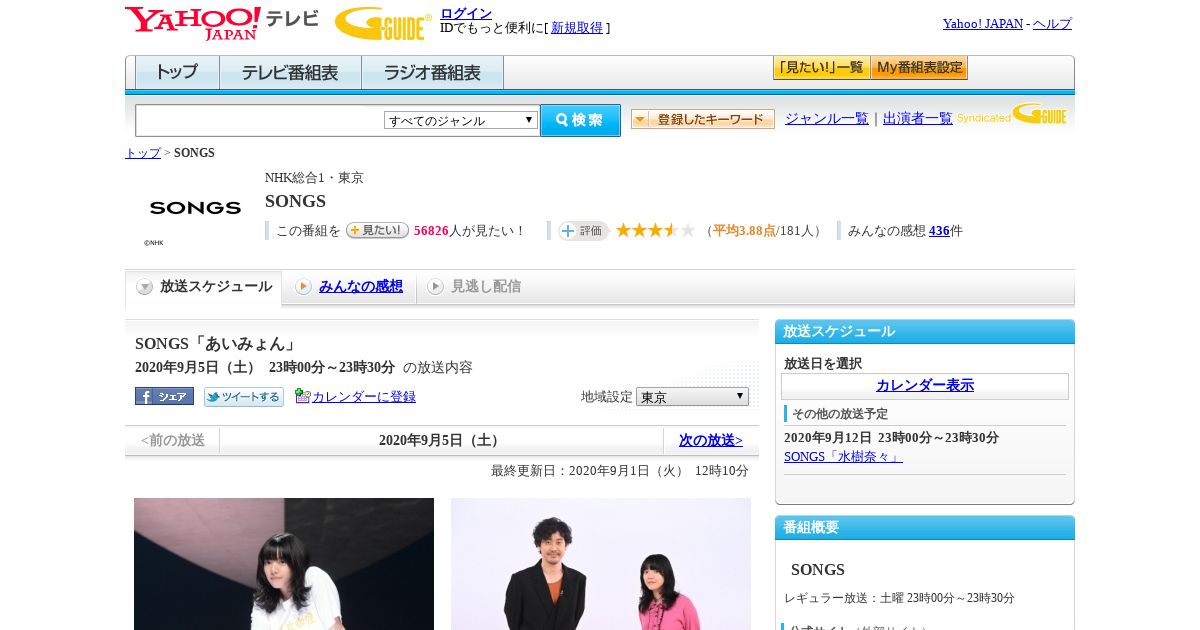Open region dropdown showing 東京
Screen dimensions: 1200x630
click(x=692, y=396)
